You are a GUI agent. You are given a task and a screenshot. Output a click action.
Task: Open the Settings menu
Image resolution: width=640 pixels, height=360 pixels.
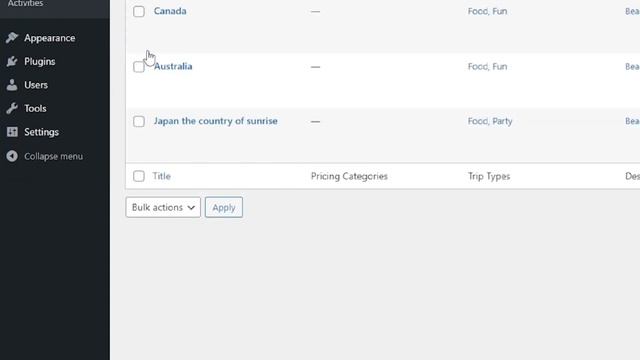[x=41, y=132]
